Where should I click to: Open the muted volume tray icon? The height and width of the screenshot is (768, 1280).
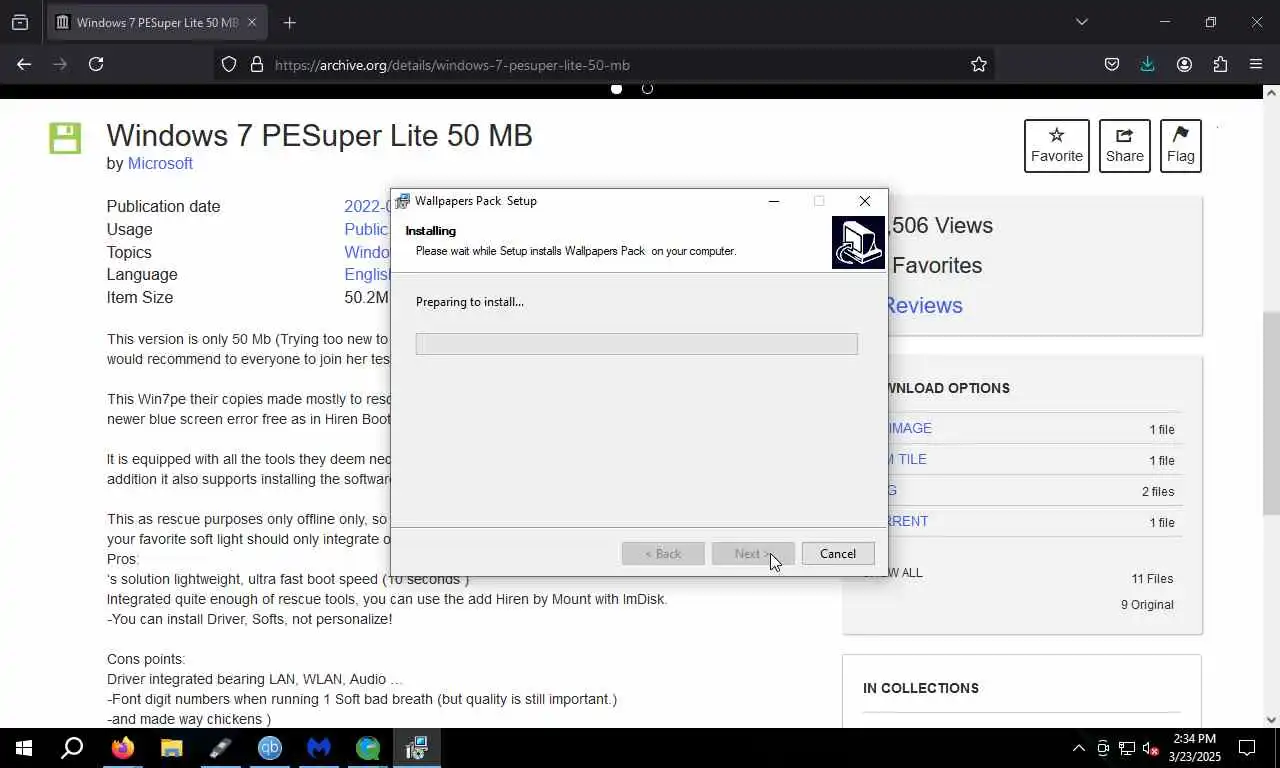(x=1150, y=748)
